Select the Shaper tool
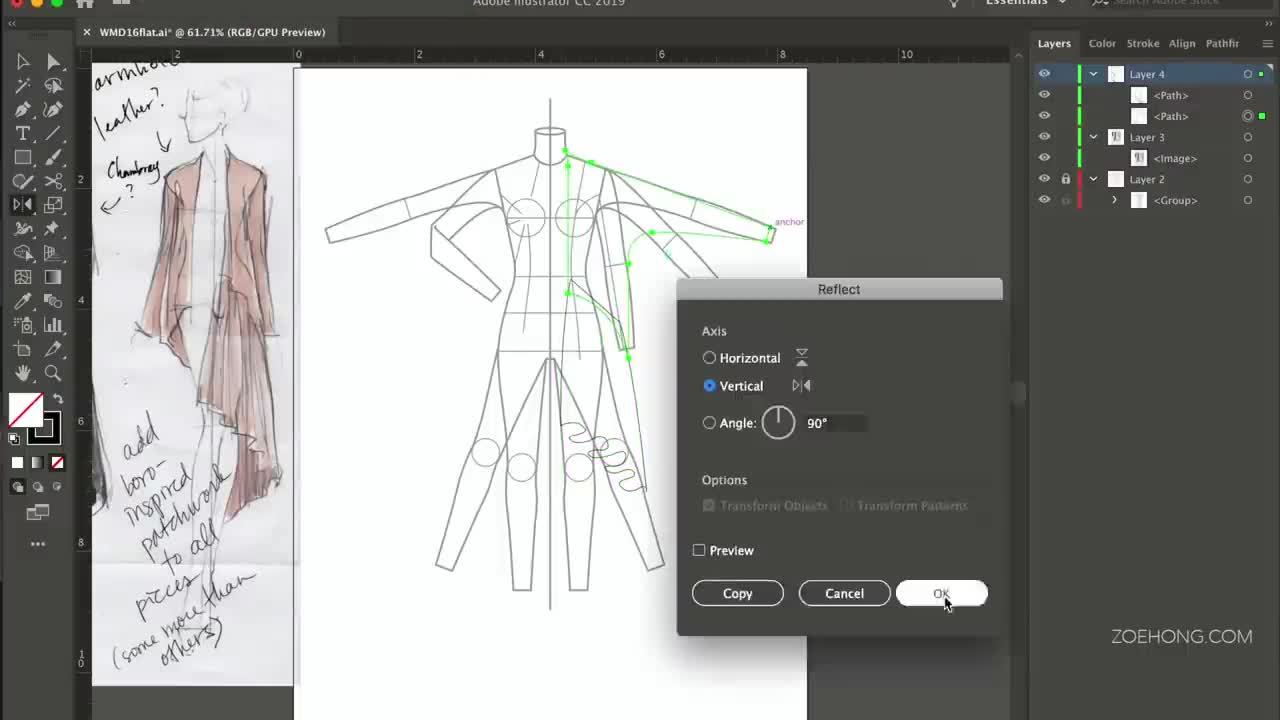This screenshot has width=1280, height=720. pos(23,182)
